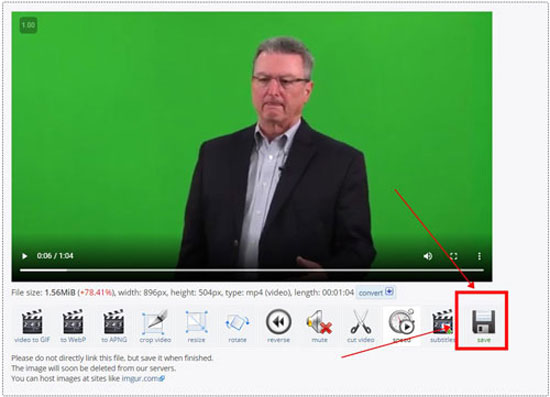
Task: Enter fullscreen mode in video player
Action: click(x=454, y=256)
